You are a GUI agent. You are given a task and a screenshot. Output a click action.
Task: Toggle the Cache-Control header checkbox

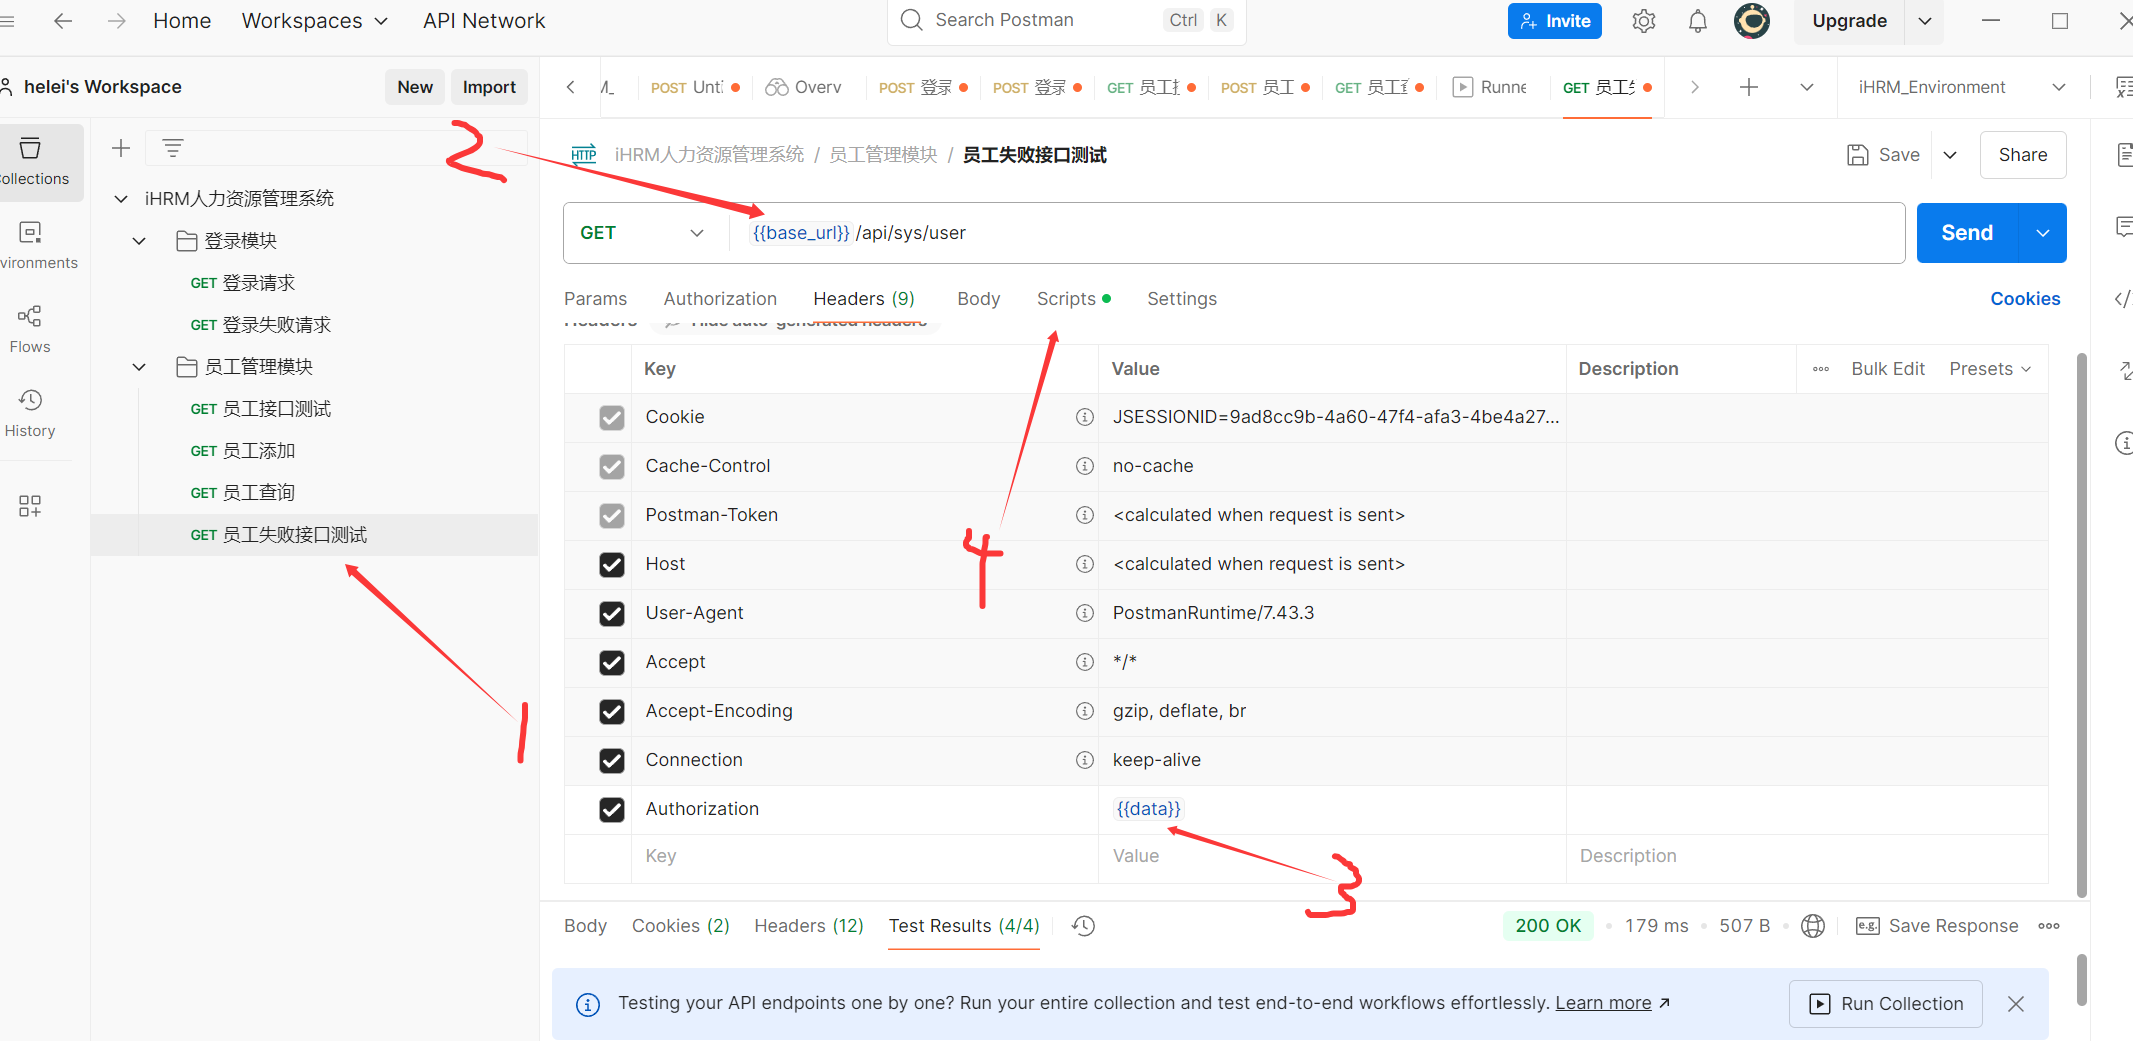tap(612, 467)
